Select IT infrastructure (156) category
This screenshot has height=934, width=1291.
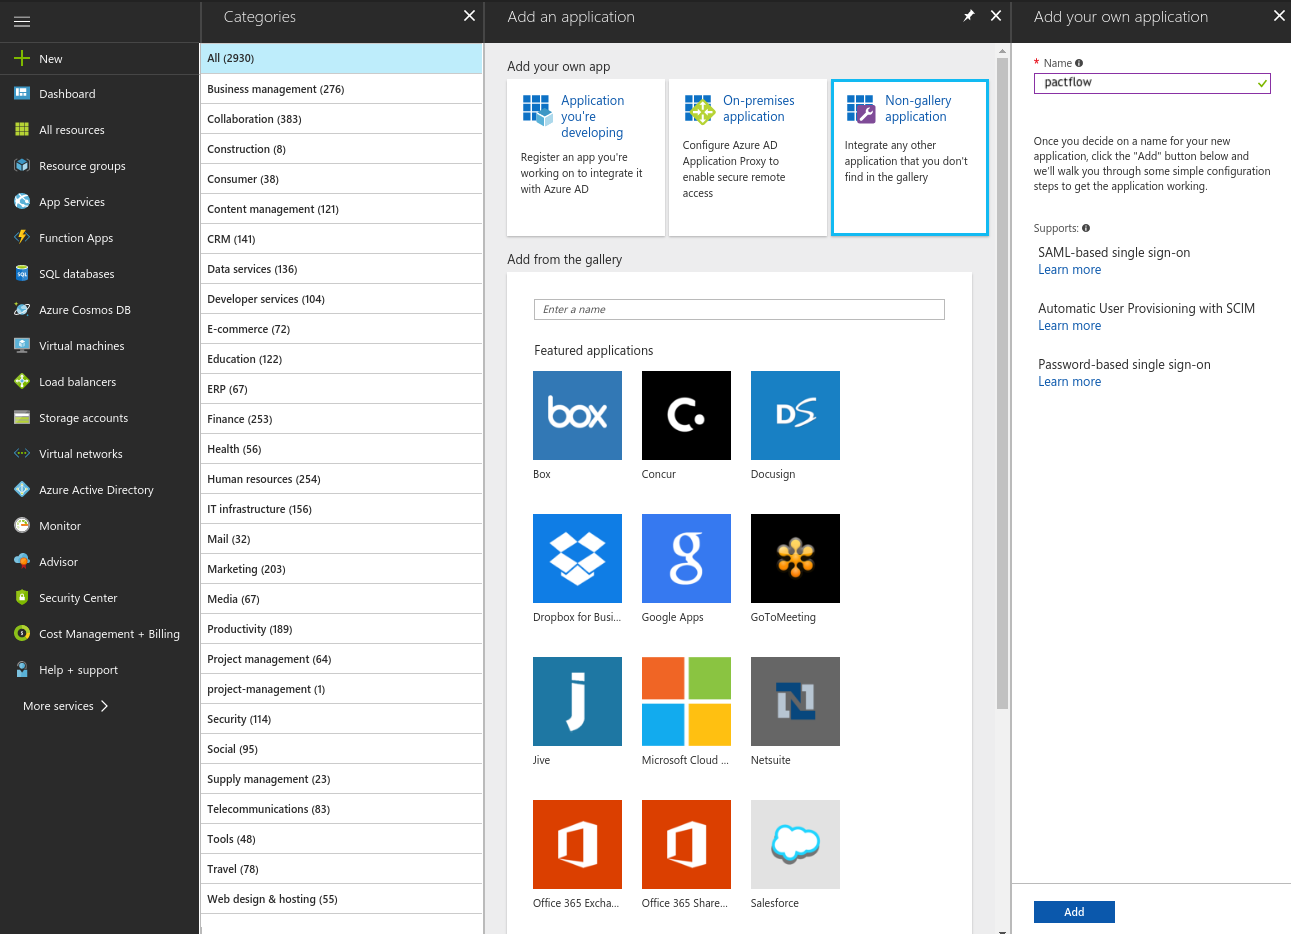(x=341, y=509)
